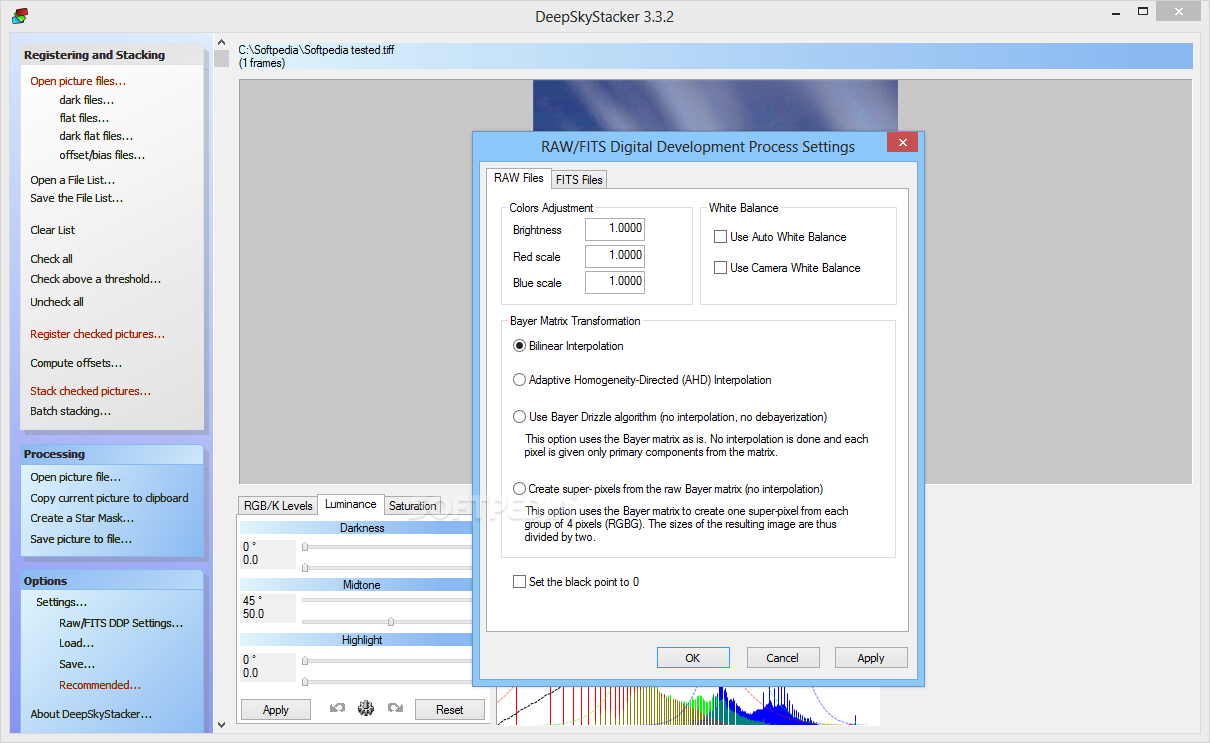Switch to the Saturation tab
Screen dimensions: 1210x743
point(413,506)
